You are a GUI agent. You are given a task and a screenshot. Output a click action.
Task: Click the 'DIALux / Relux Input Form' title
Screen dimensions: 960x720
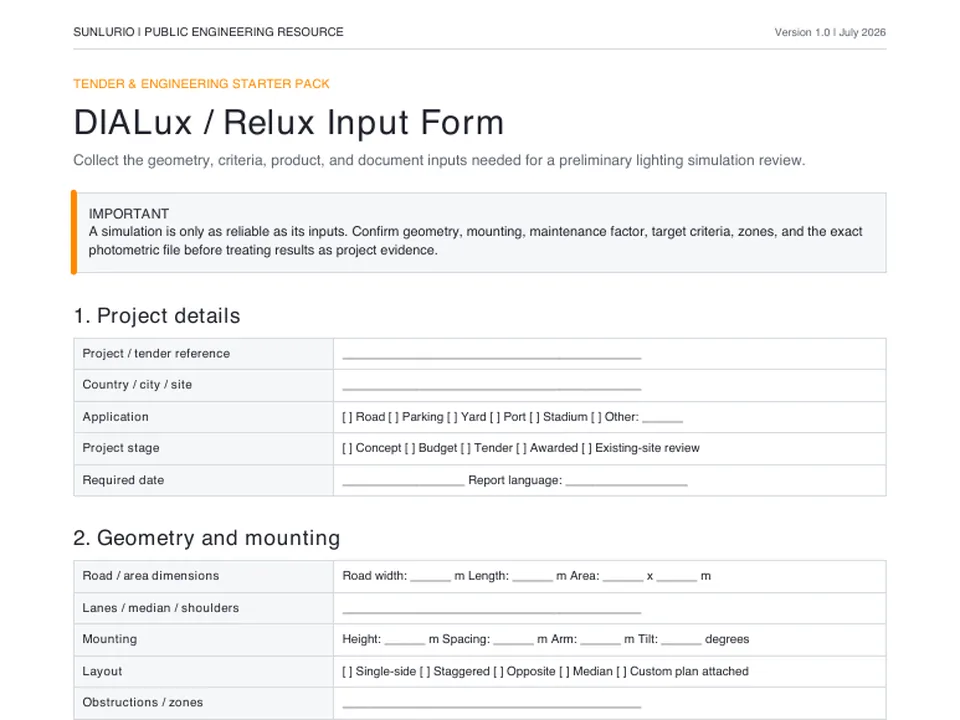288,122
